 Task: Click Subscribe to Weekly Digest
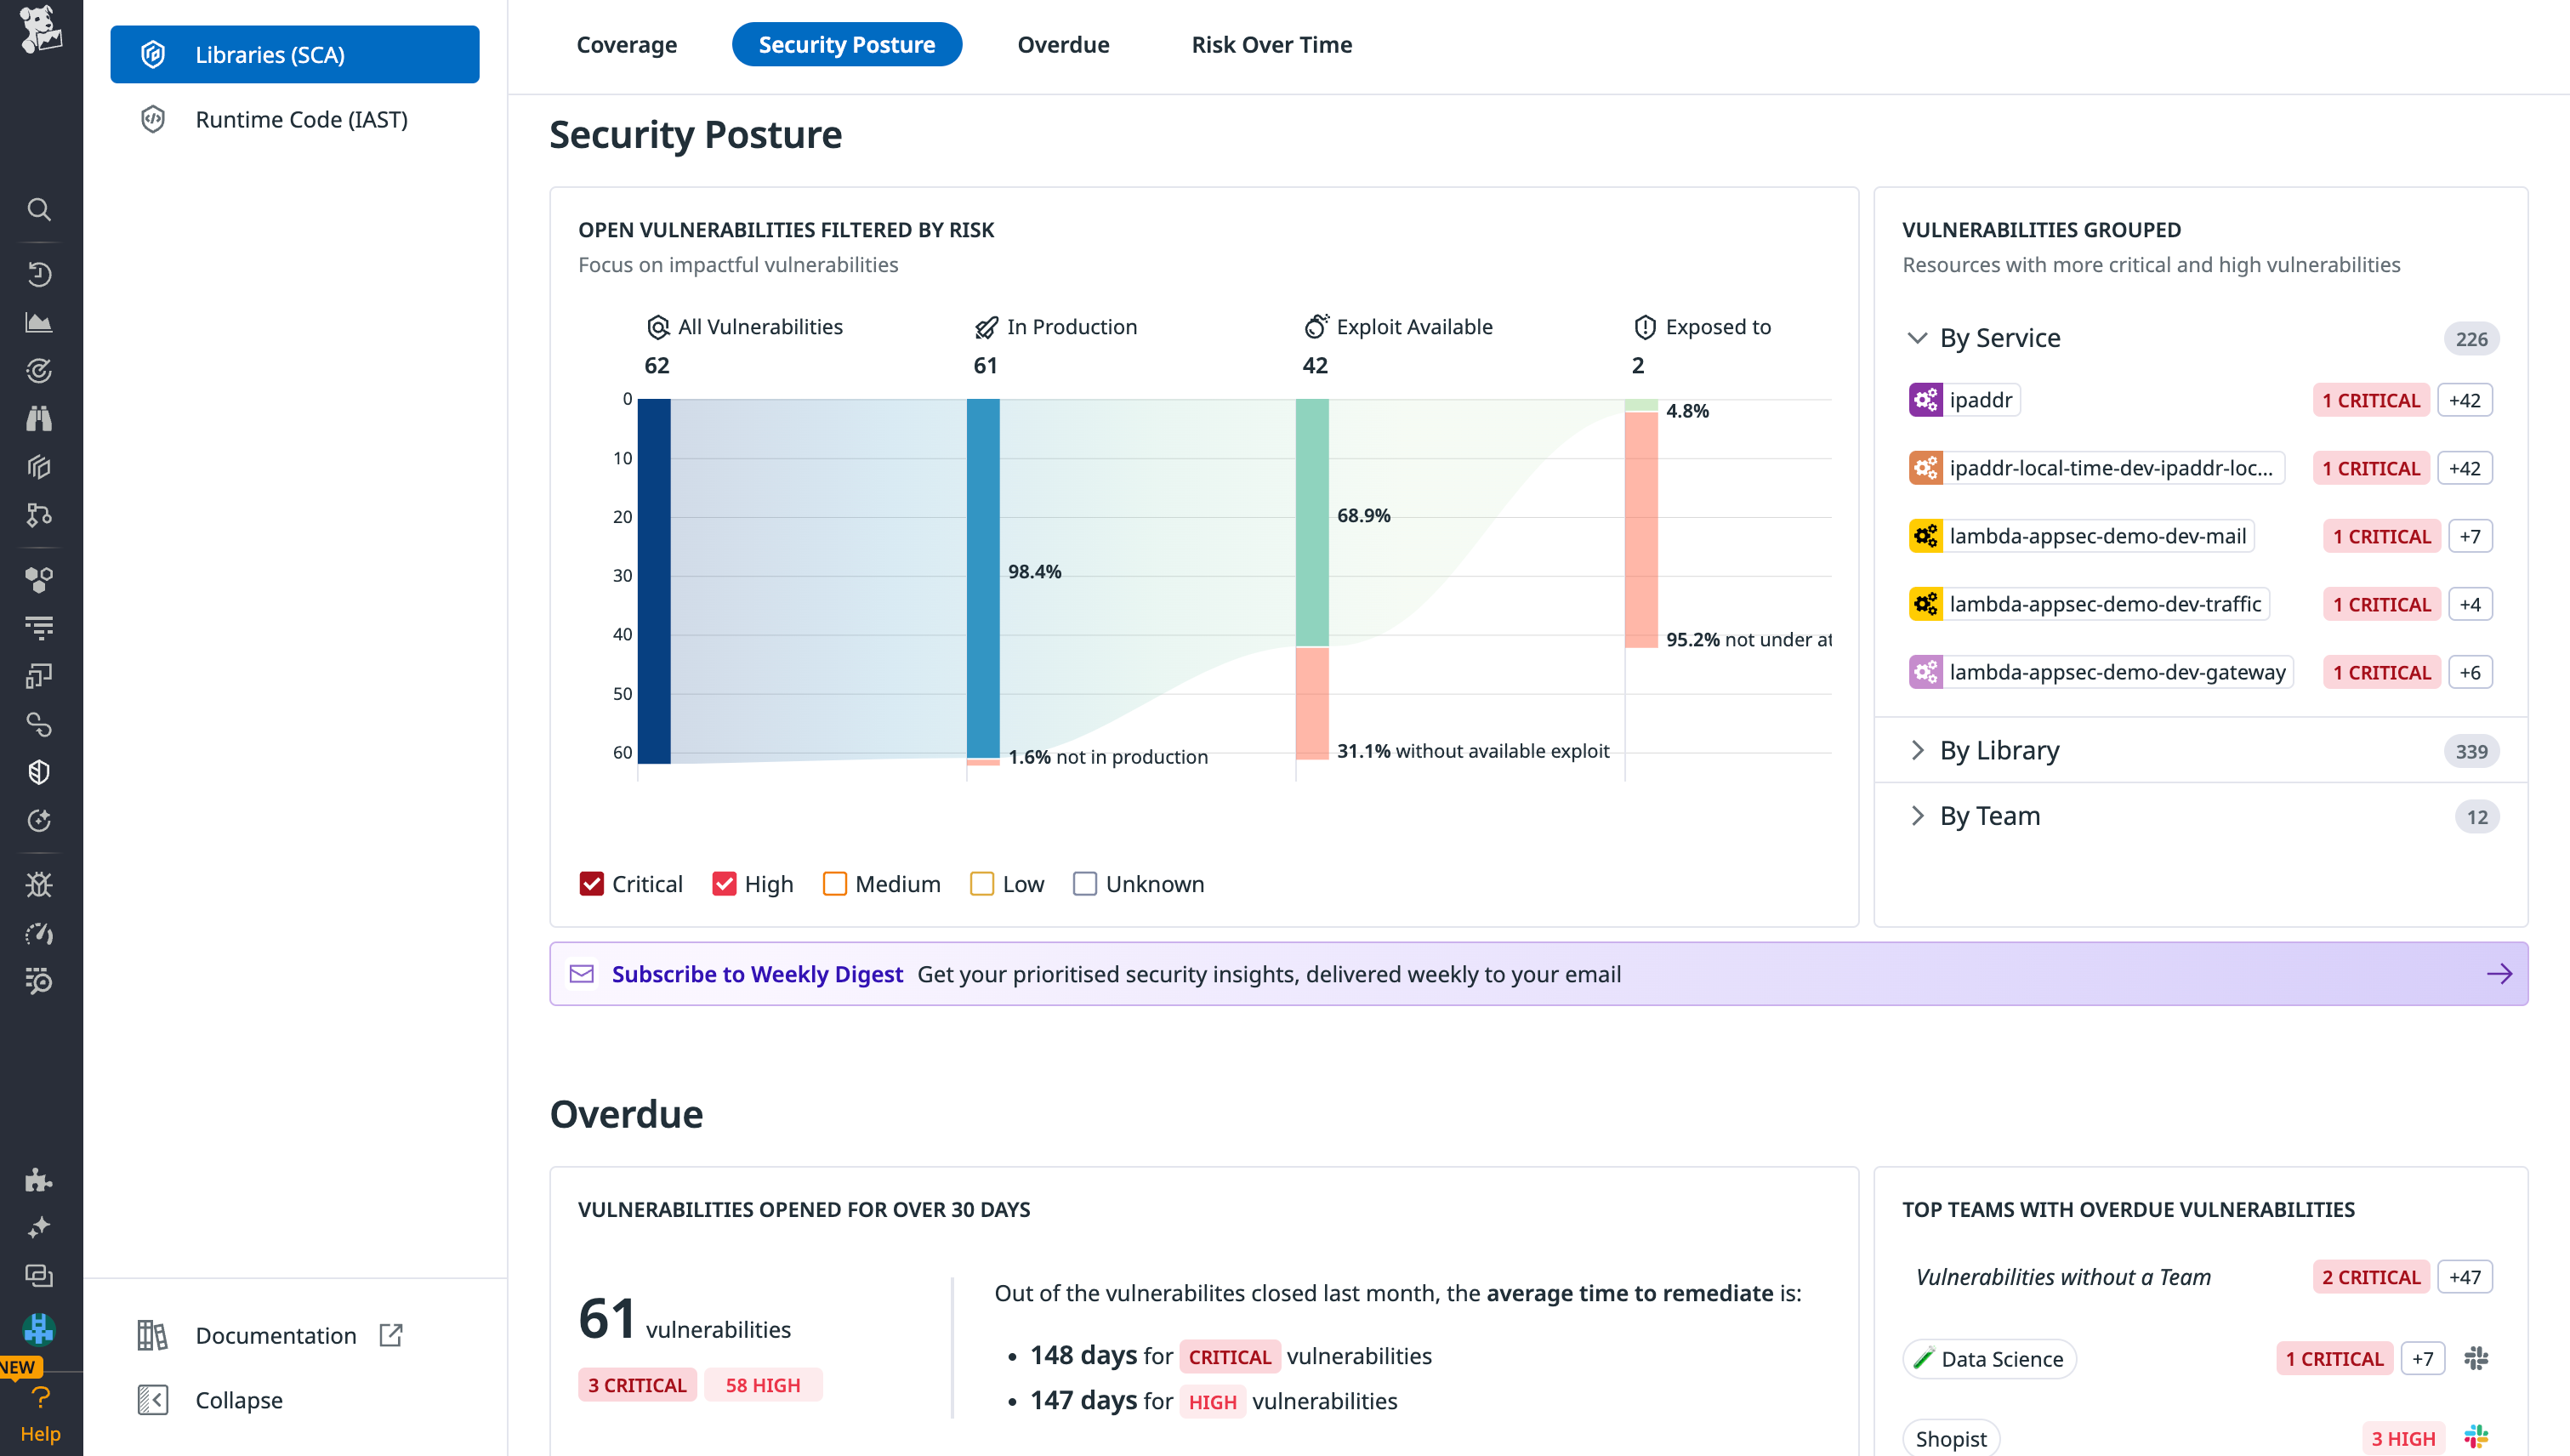[758, 973]
